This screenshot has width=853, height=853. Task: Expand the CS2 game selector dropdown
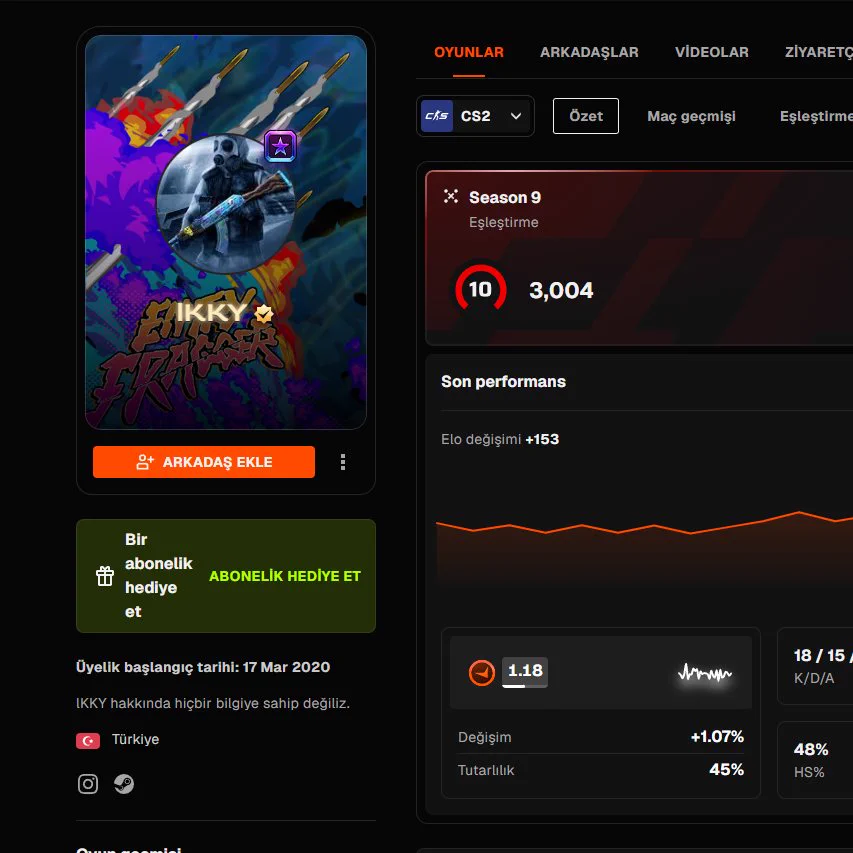pyautogui.click(x=475, y=116)
